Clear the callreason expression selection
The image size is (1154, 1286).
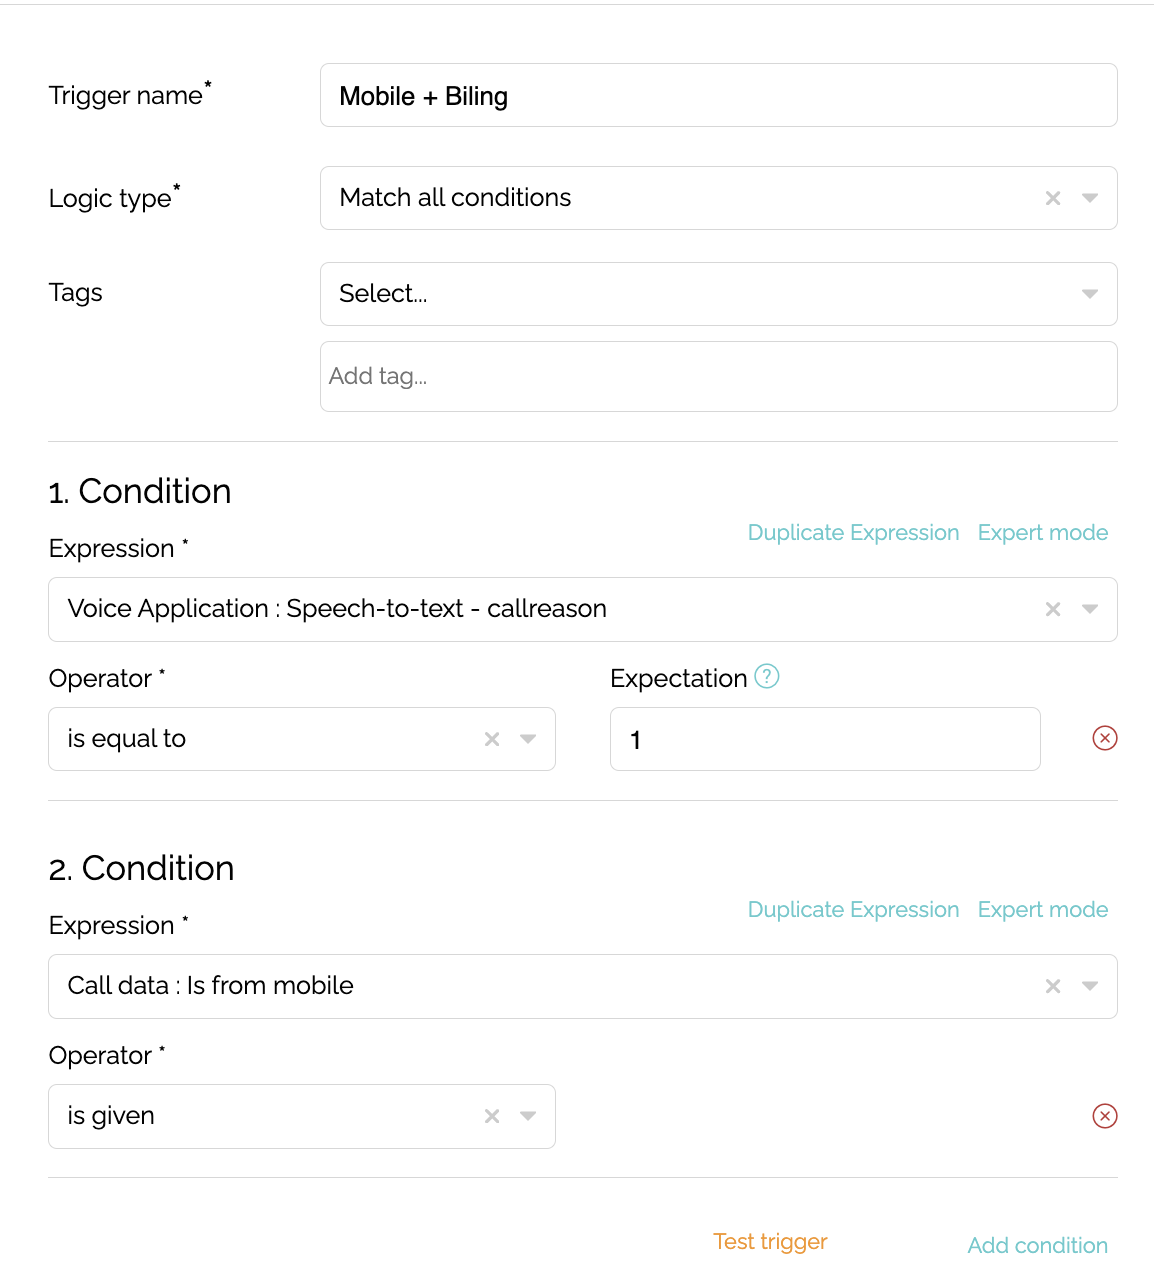pos(1053,609)
